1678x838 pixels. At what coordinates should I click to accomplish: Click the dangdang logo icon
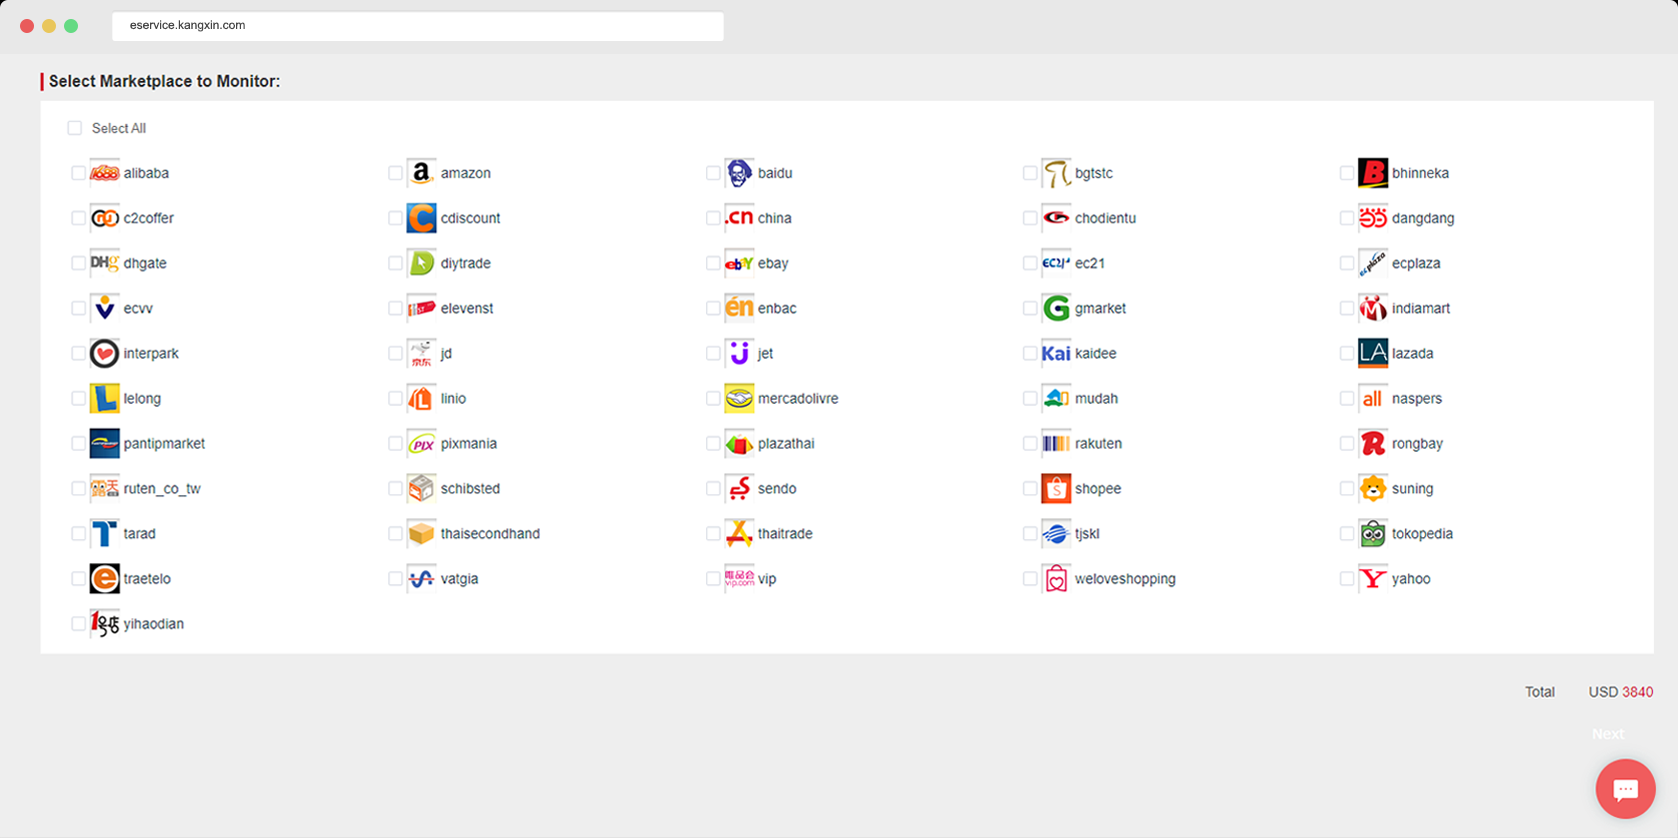[x=1373, y=218]
